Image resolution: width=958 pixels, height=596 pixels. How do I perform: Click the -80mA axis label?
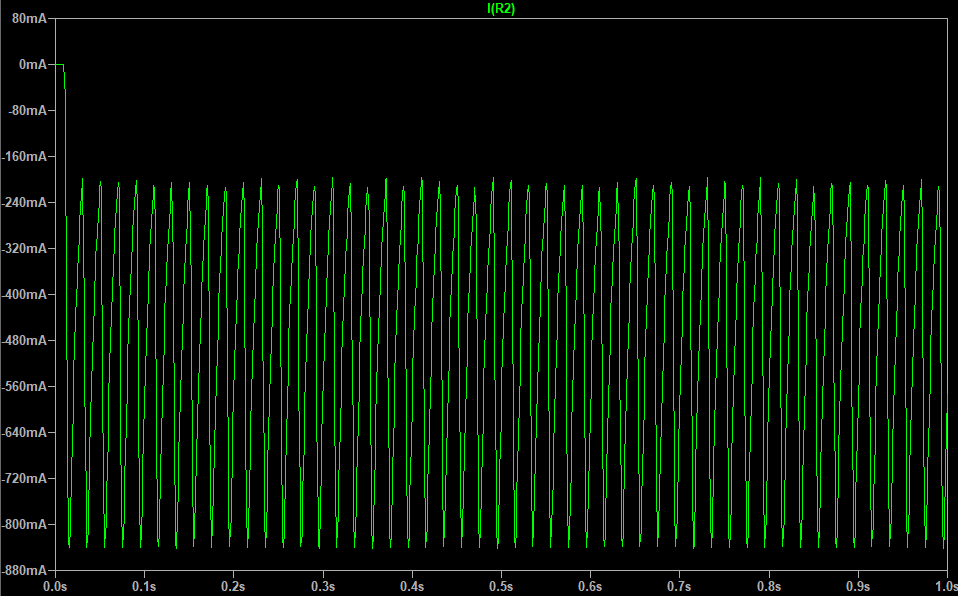point(27,111)
